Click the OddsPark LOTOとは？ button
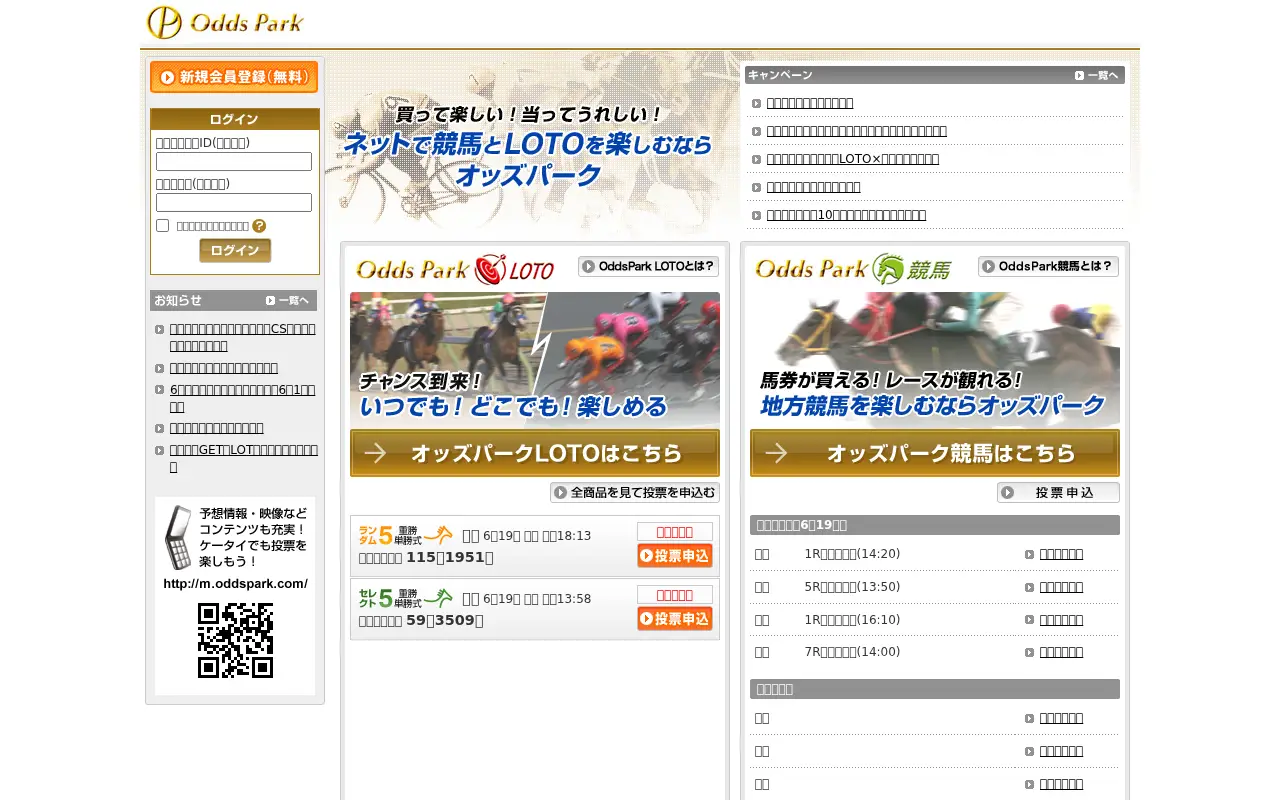 click(x=648, y=266)
